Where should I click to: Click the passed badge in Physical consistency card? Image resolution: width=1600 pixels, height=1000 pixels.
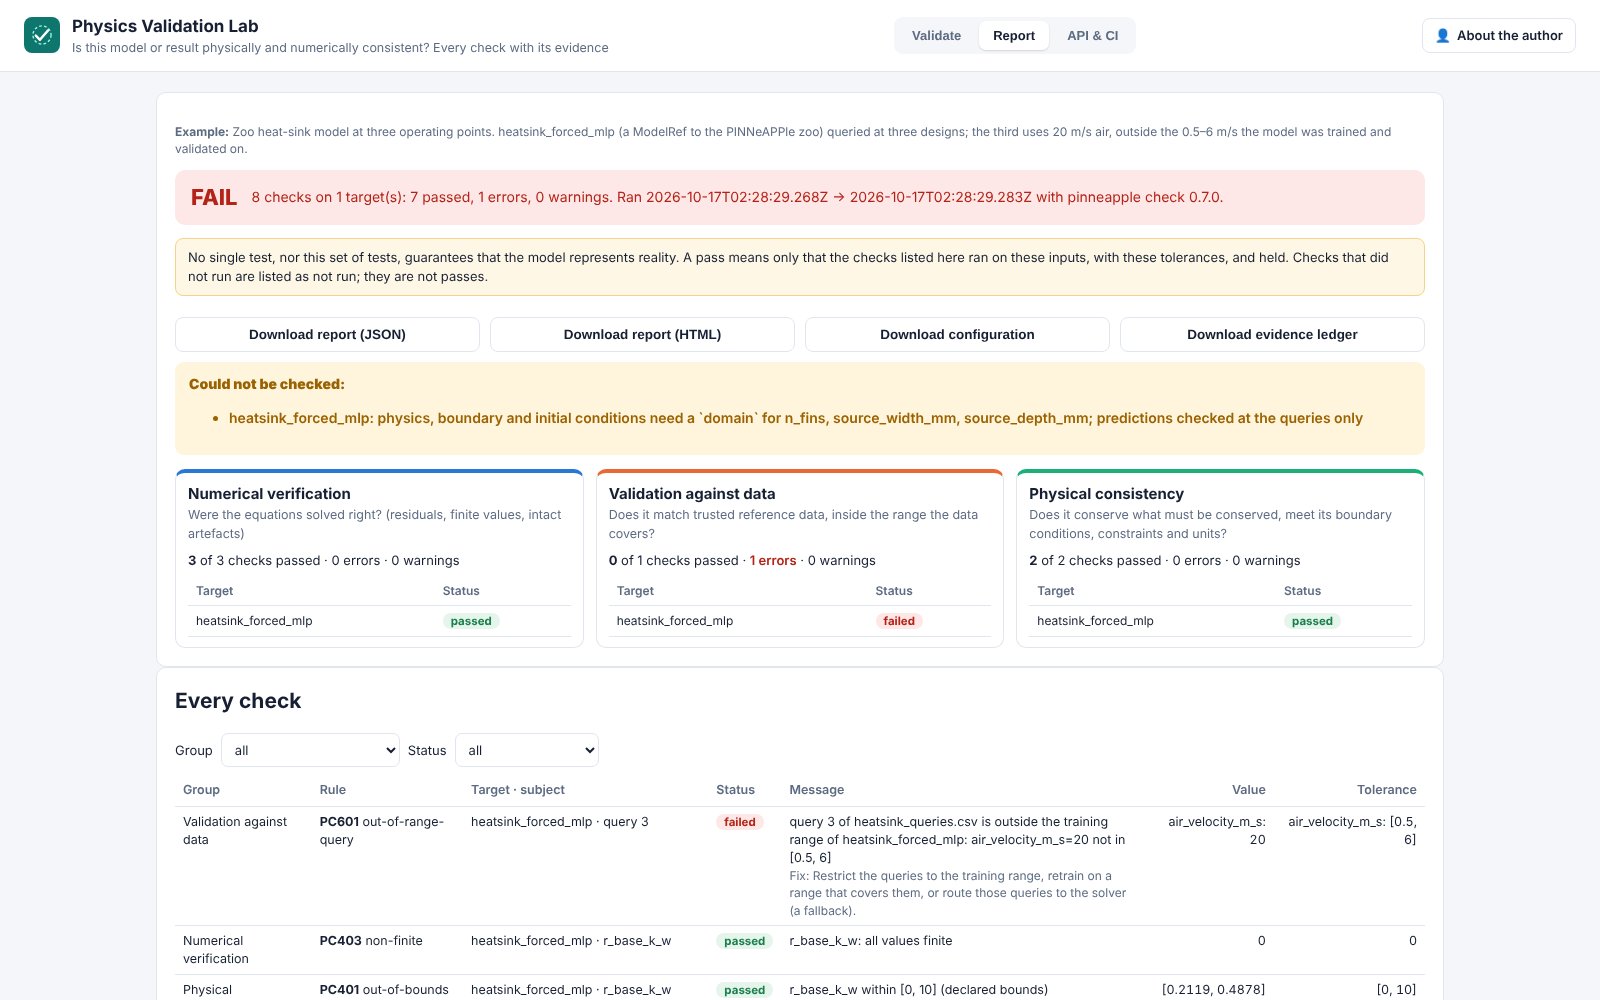1312,621
